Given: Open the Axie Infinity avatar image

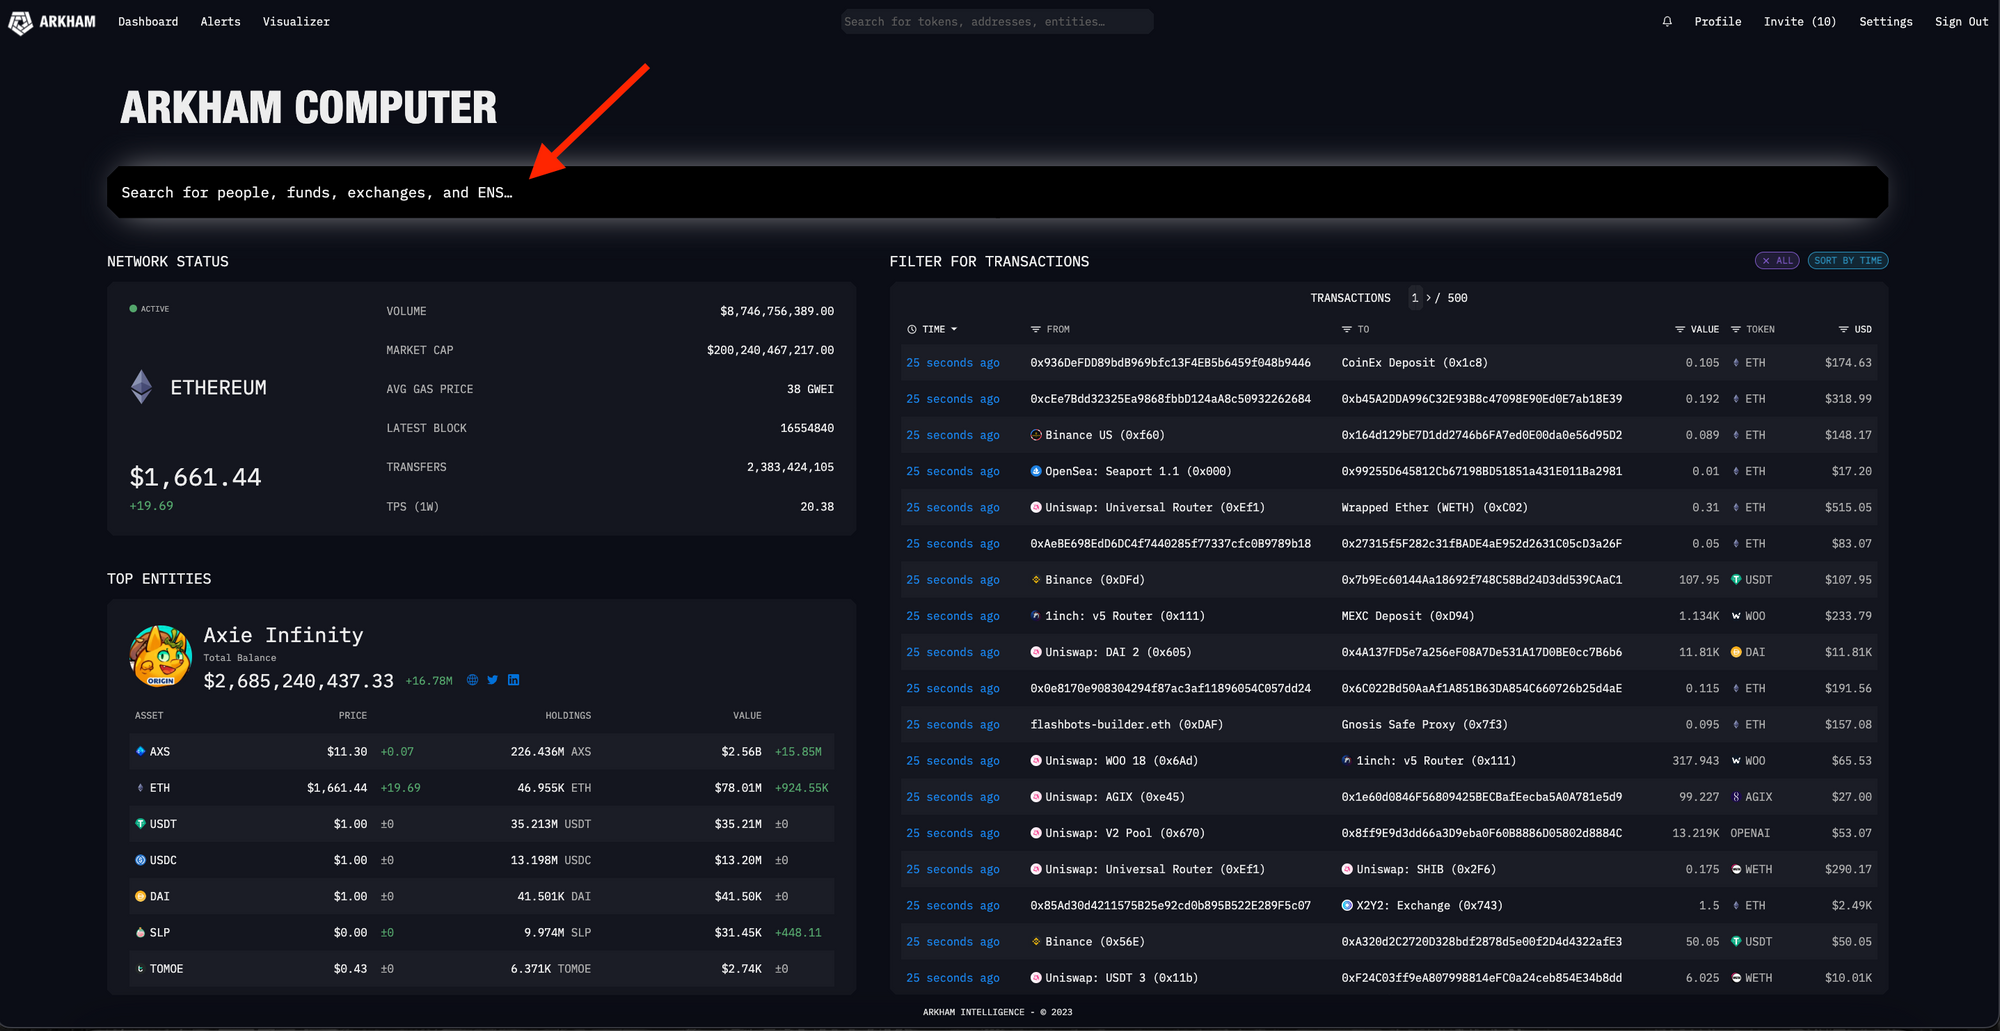Looking at the screenshot, I should pyautogui.click(x=160, y=656).
